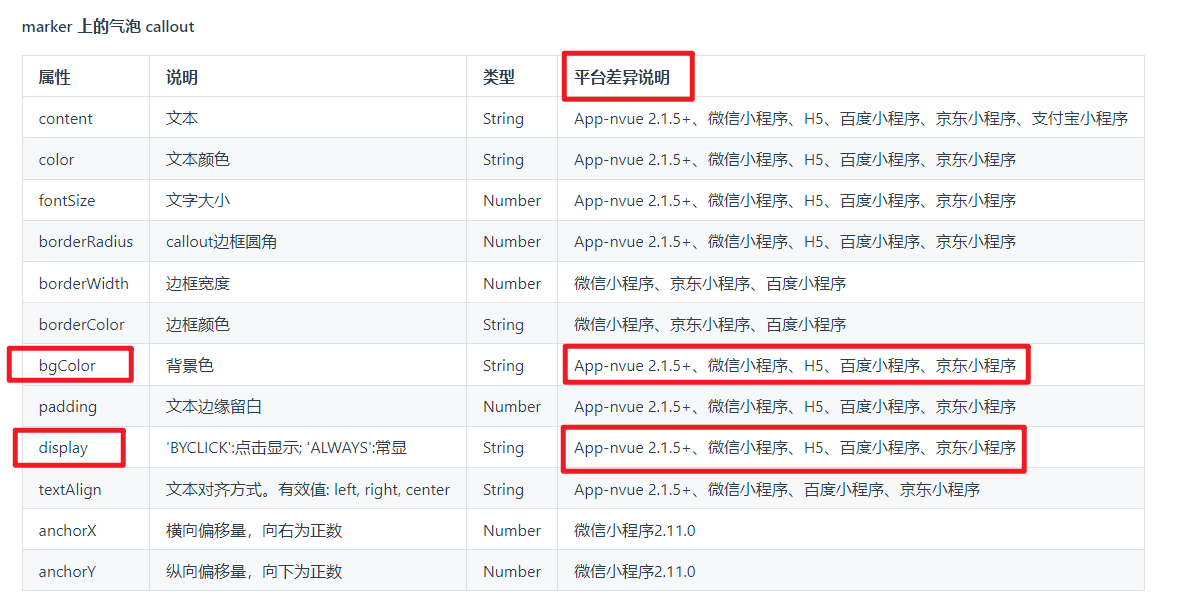Click the 'borderWidth' property name

coord(83,283)
